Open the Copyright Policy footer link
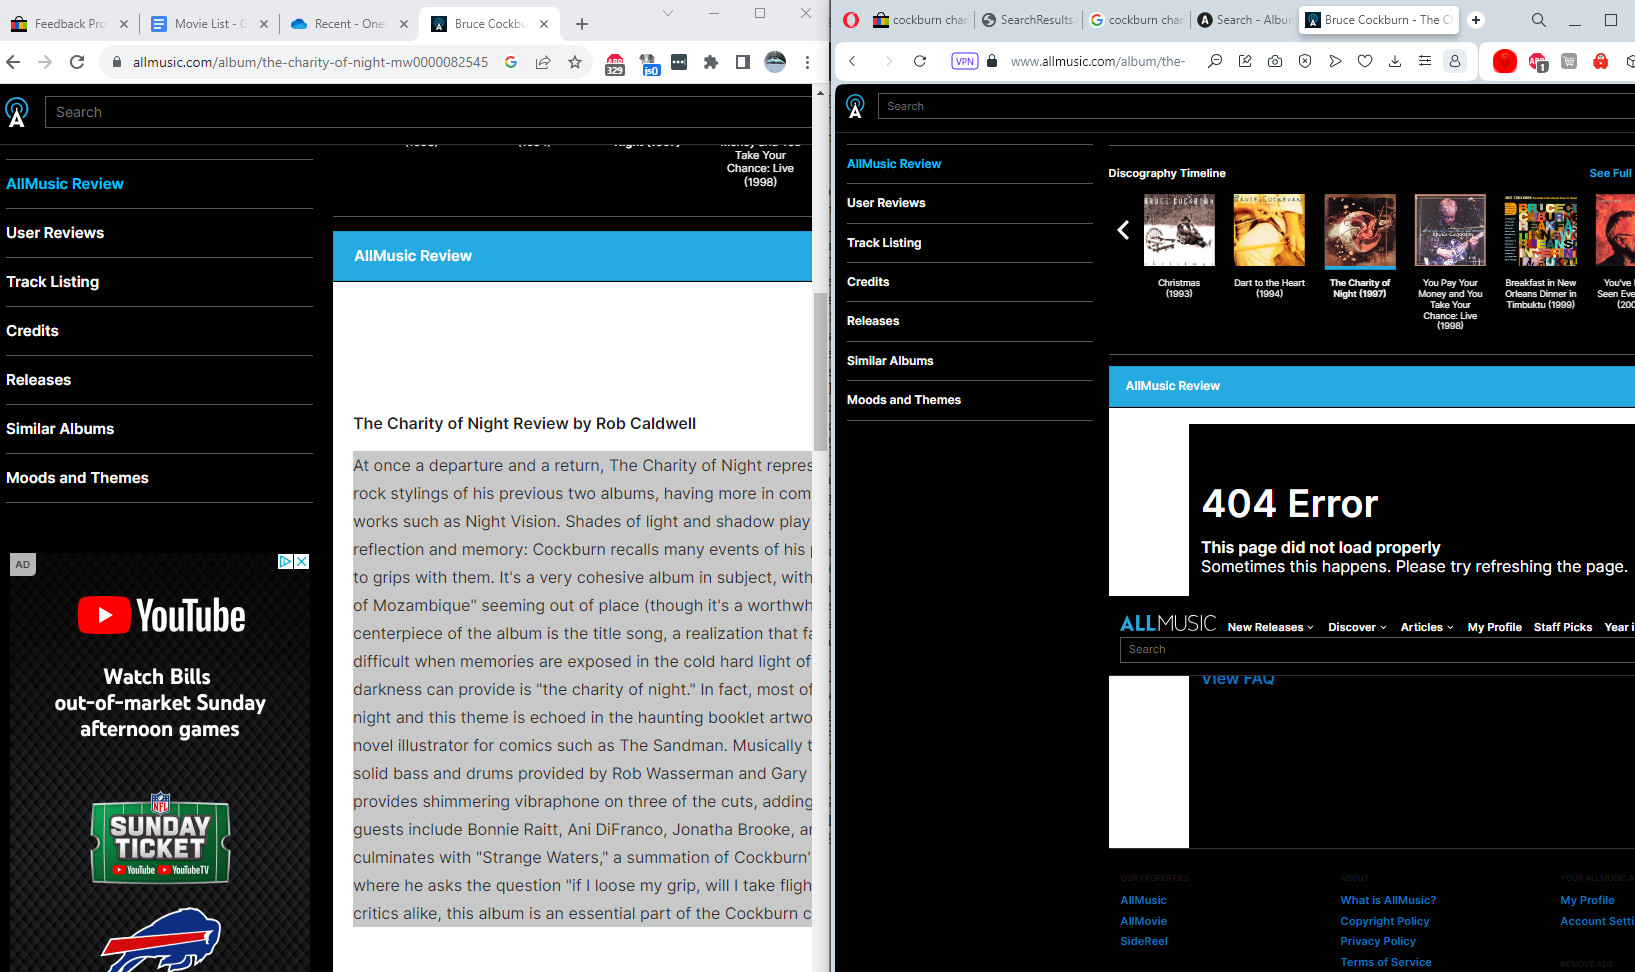 (x=1384, y=921)
